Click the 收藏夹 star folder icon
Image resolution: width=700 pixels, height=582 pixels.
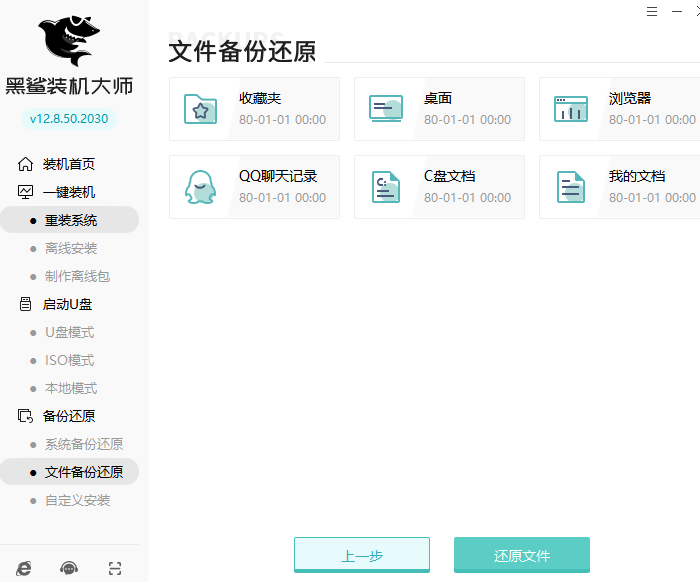pos(200,109)
